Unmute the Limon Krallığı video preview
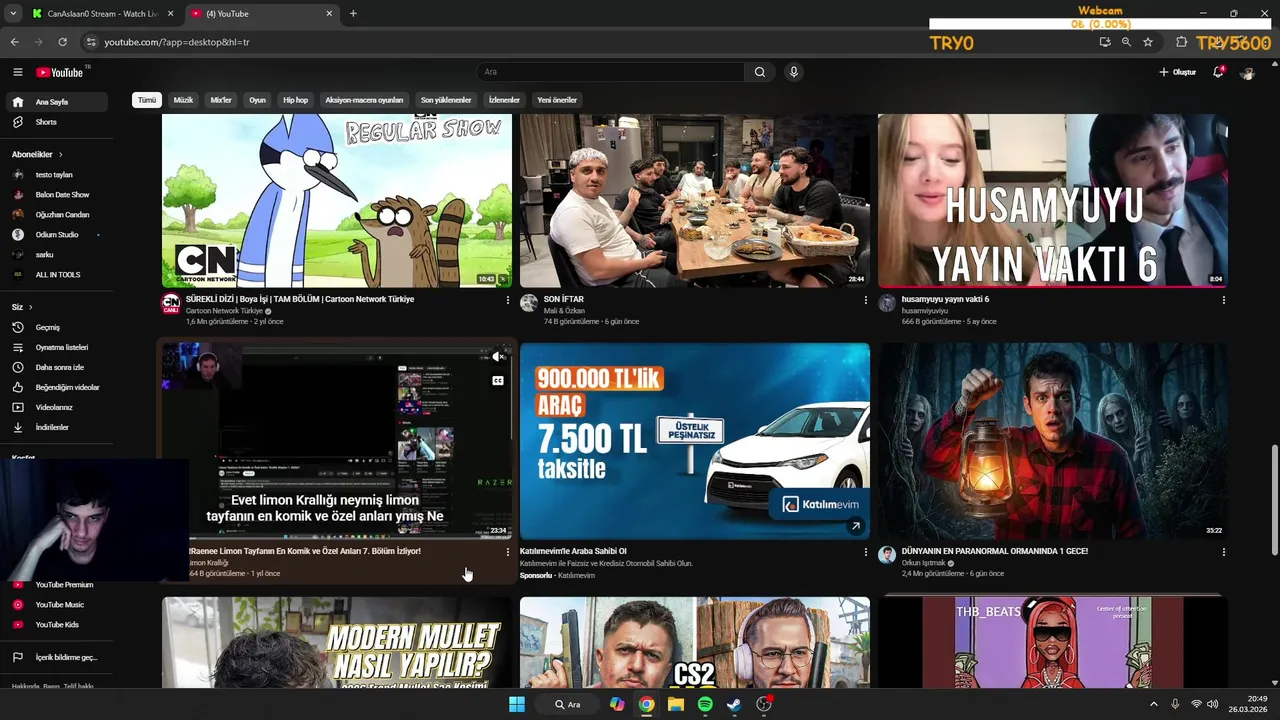 (498, 357)
